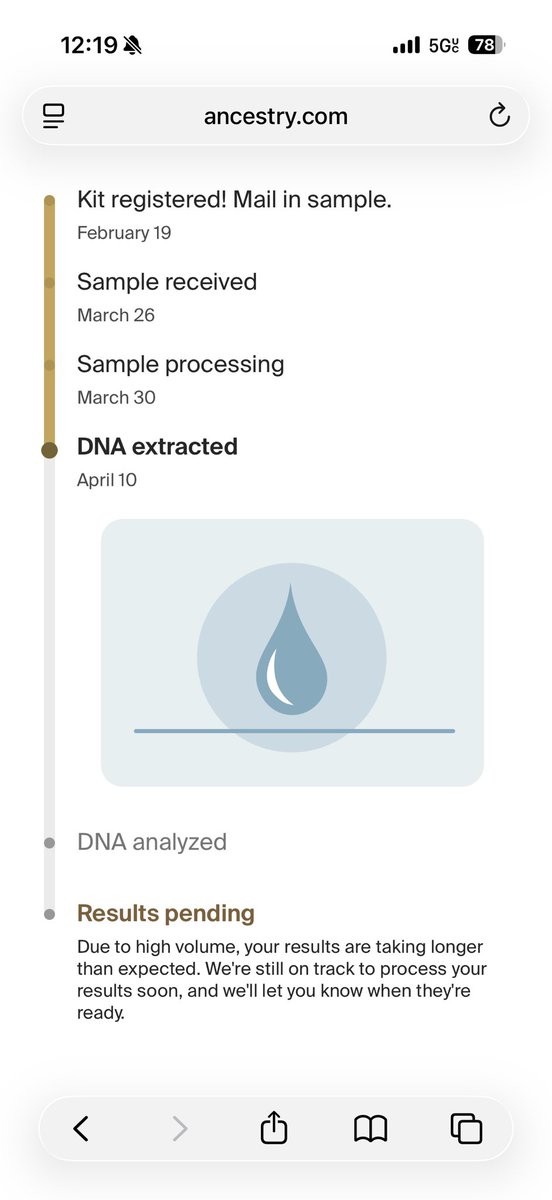Image resolution: width=552 pixels, height=1200 pixels.
Task: Tap the Results pending timeline dot
Action: 49,914
